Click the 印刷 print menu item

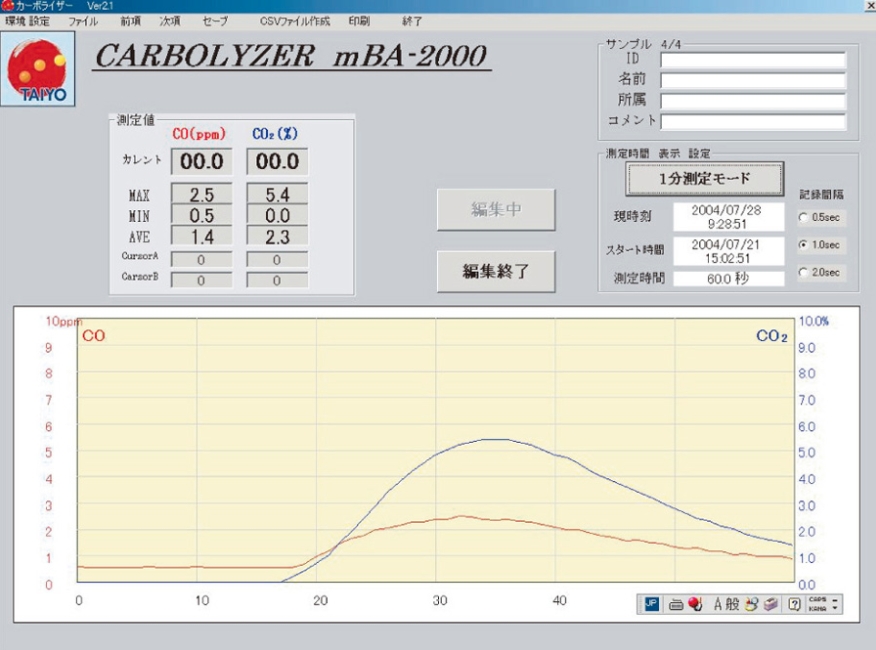(x=359, y=21)
